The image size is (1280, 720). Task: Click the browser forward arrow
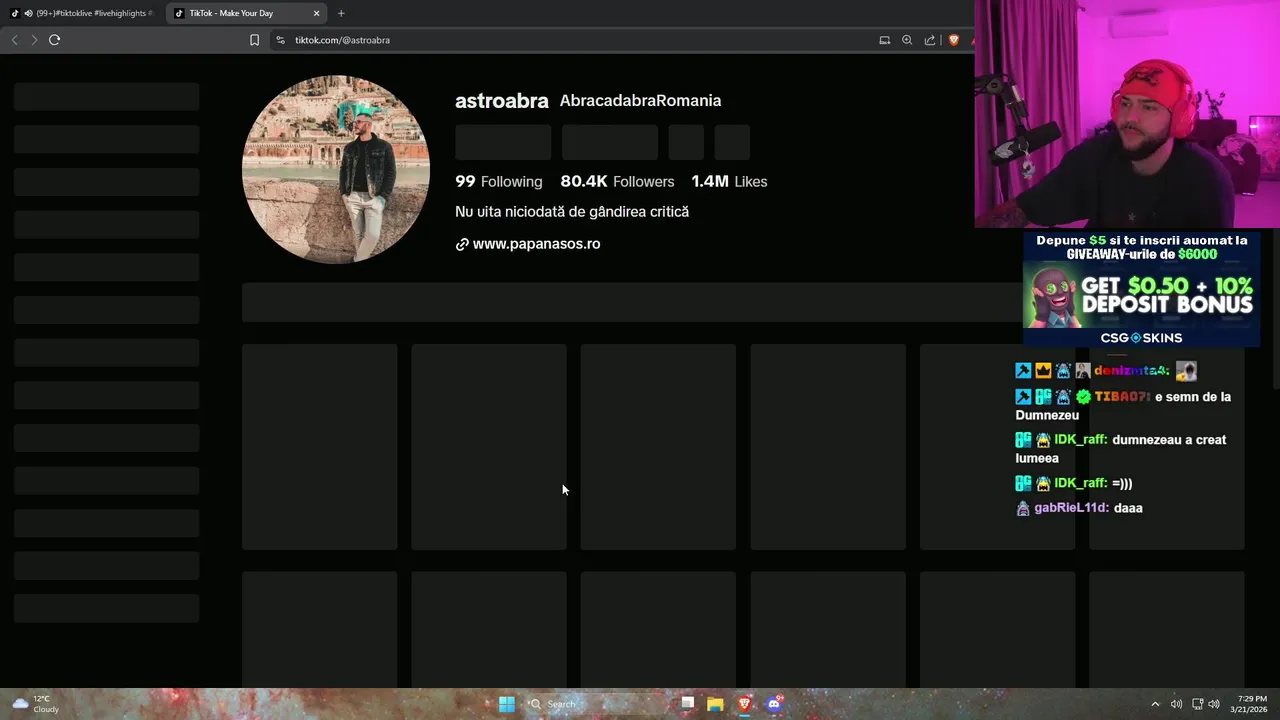click(34, 40)
